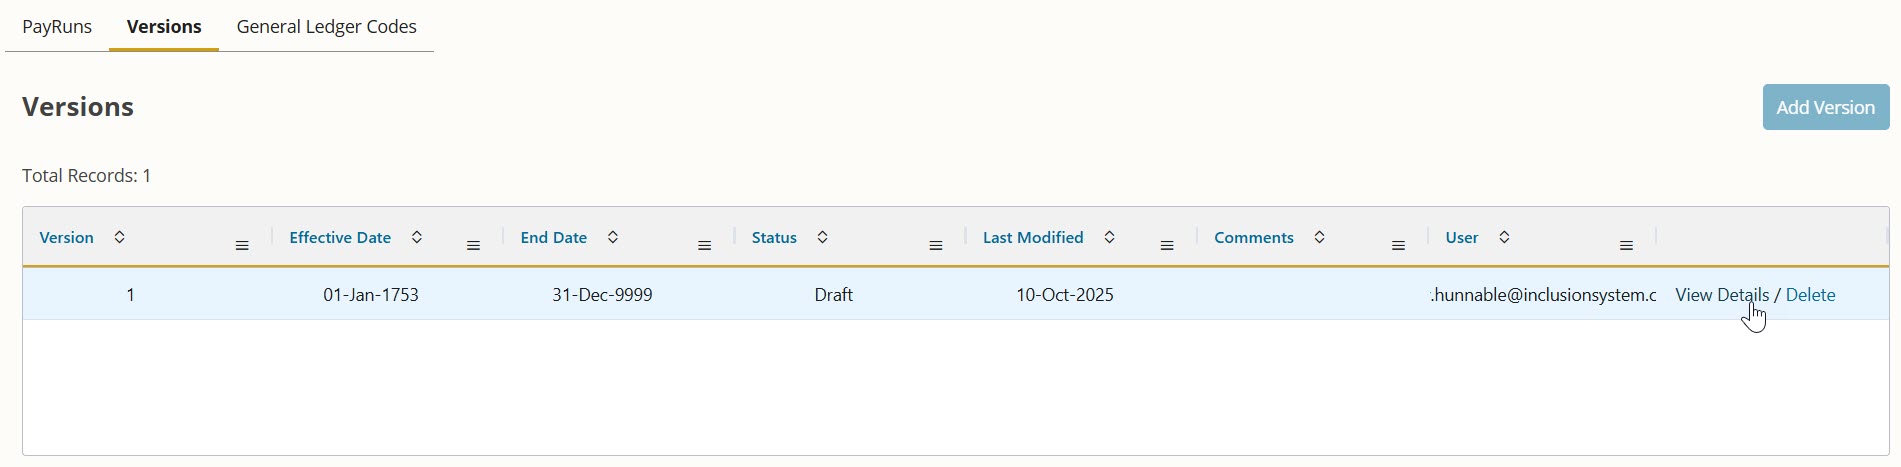Sort by End Date arrows

(613, 237)
